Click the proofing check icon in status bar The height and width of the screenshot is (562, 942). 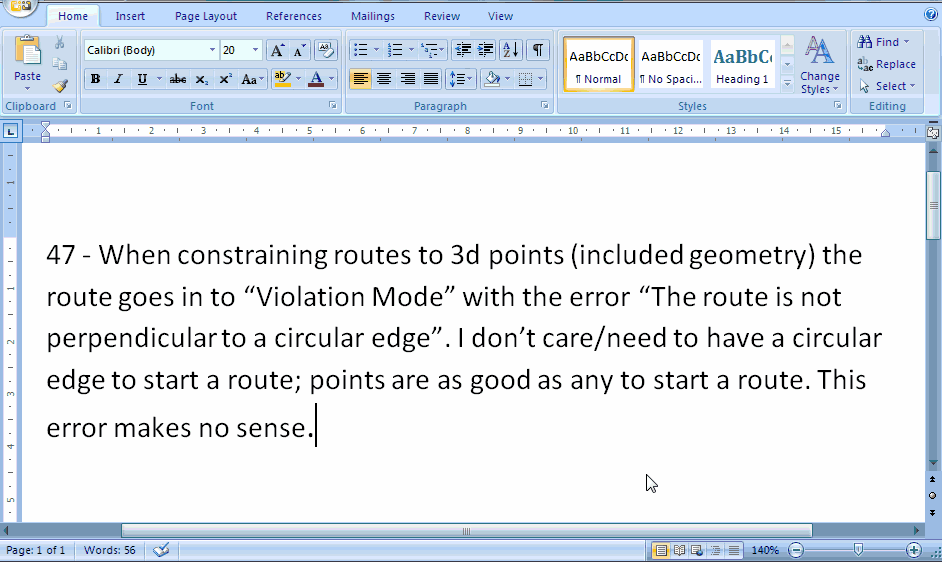point(161,550)
